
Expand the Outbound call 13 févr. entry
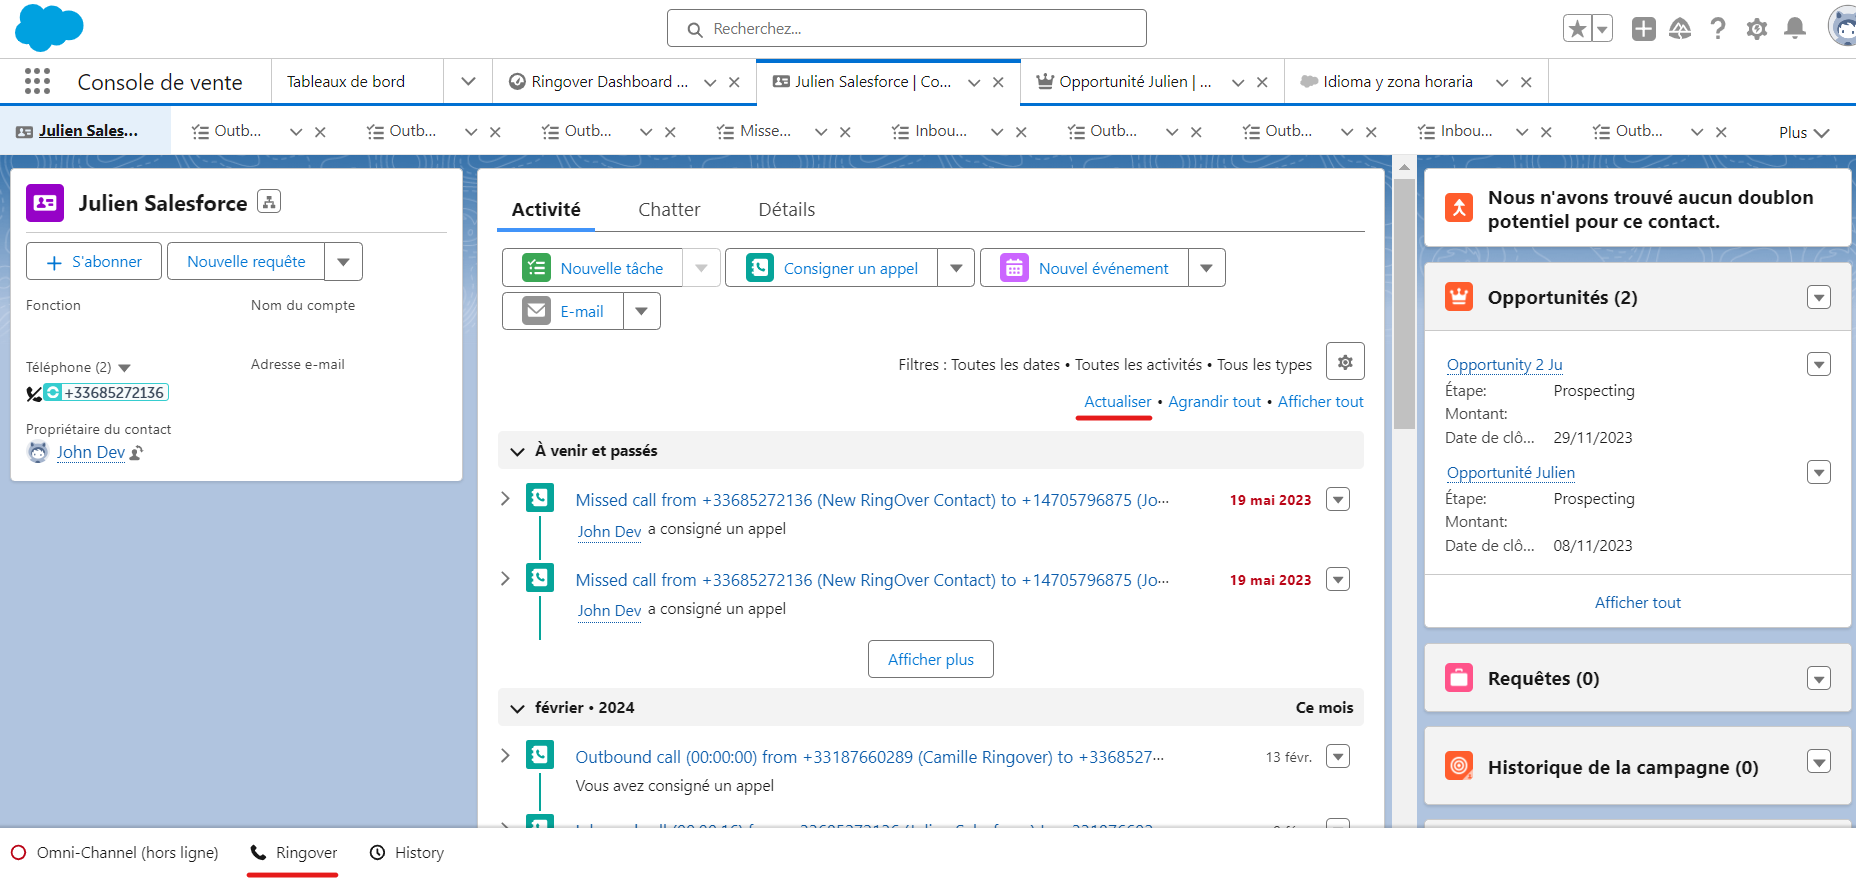pos(505,755)
